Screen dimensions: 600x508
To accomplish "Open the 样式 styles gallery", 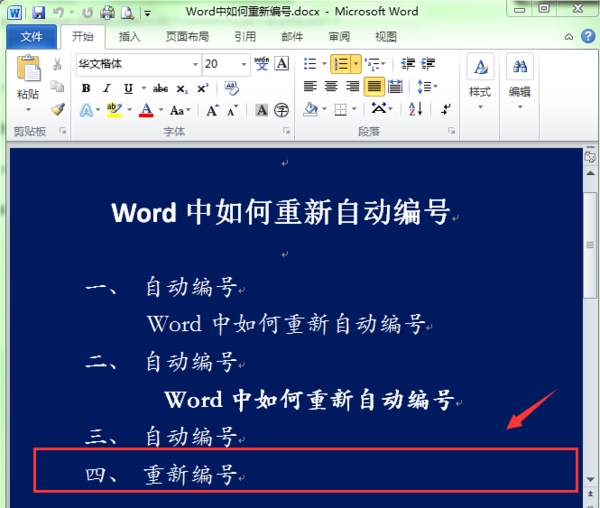I will 480,83.
